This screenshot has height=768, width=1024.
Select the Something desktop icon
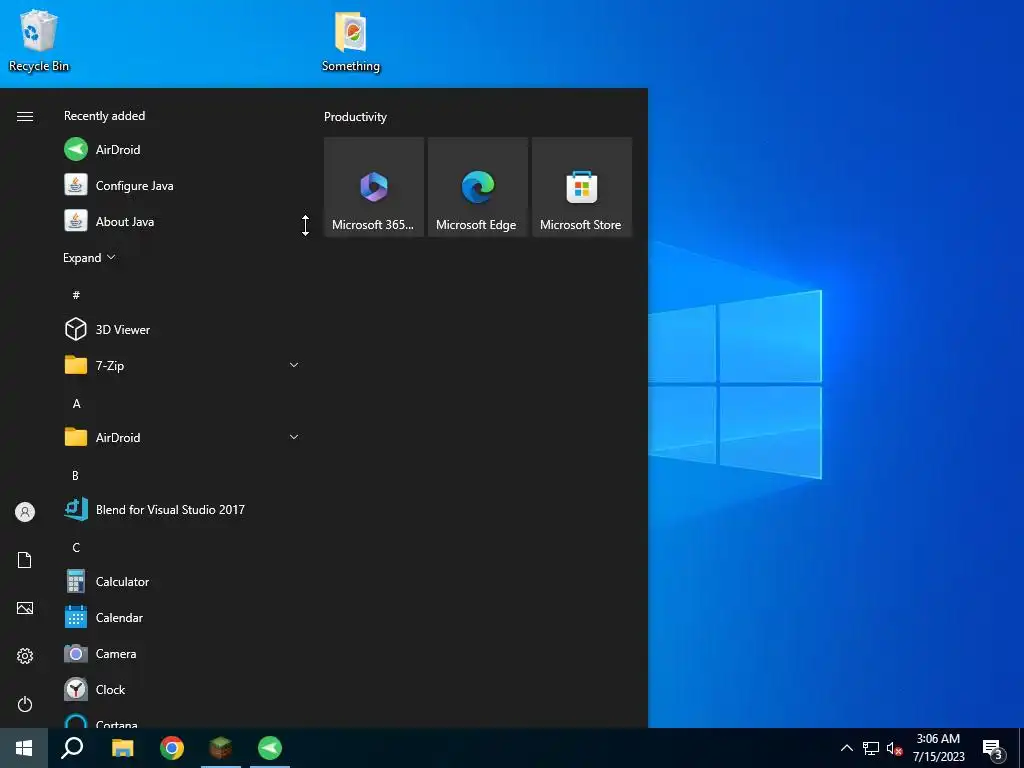pos(351,40)
